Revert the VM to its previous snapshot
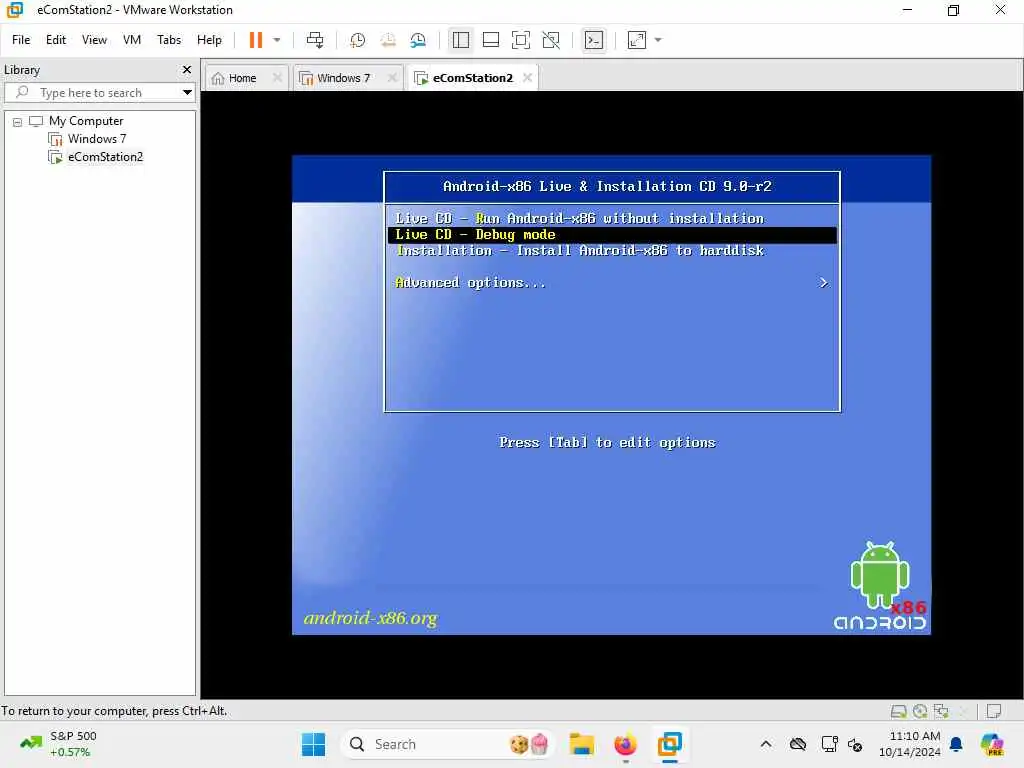This screenshot has width=1024, height=768. point(388,40)
